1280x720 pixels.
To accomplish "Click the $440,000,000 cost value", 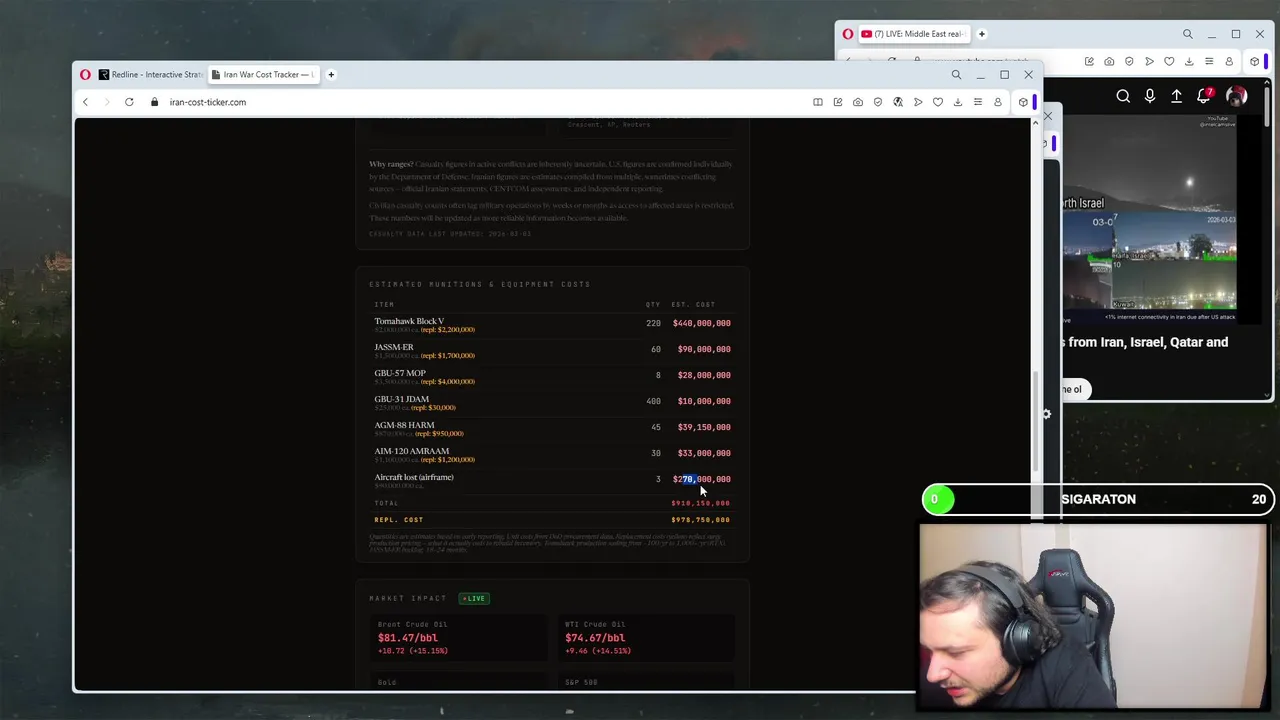I will point(701,323).
